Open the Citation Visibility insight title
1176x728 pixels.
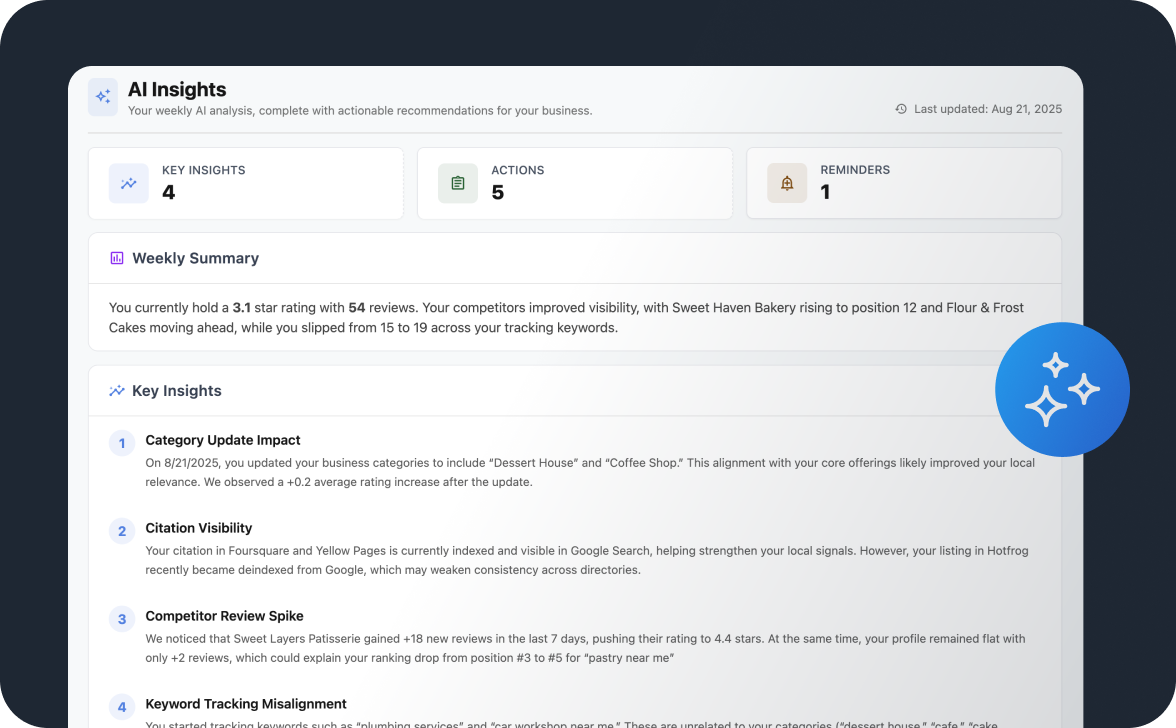click(199, 528)
